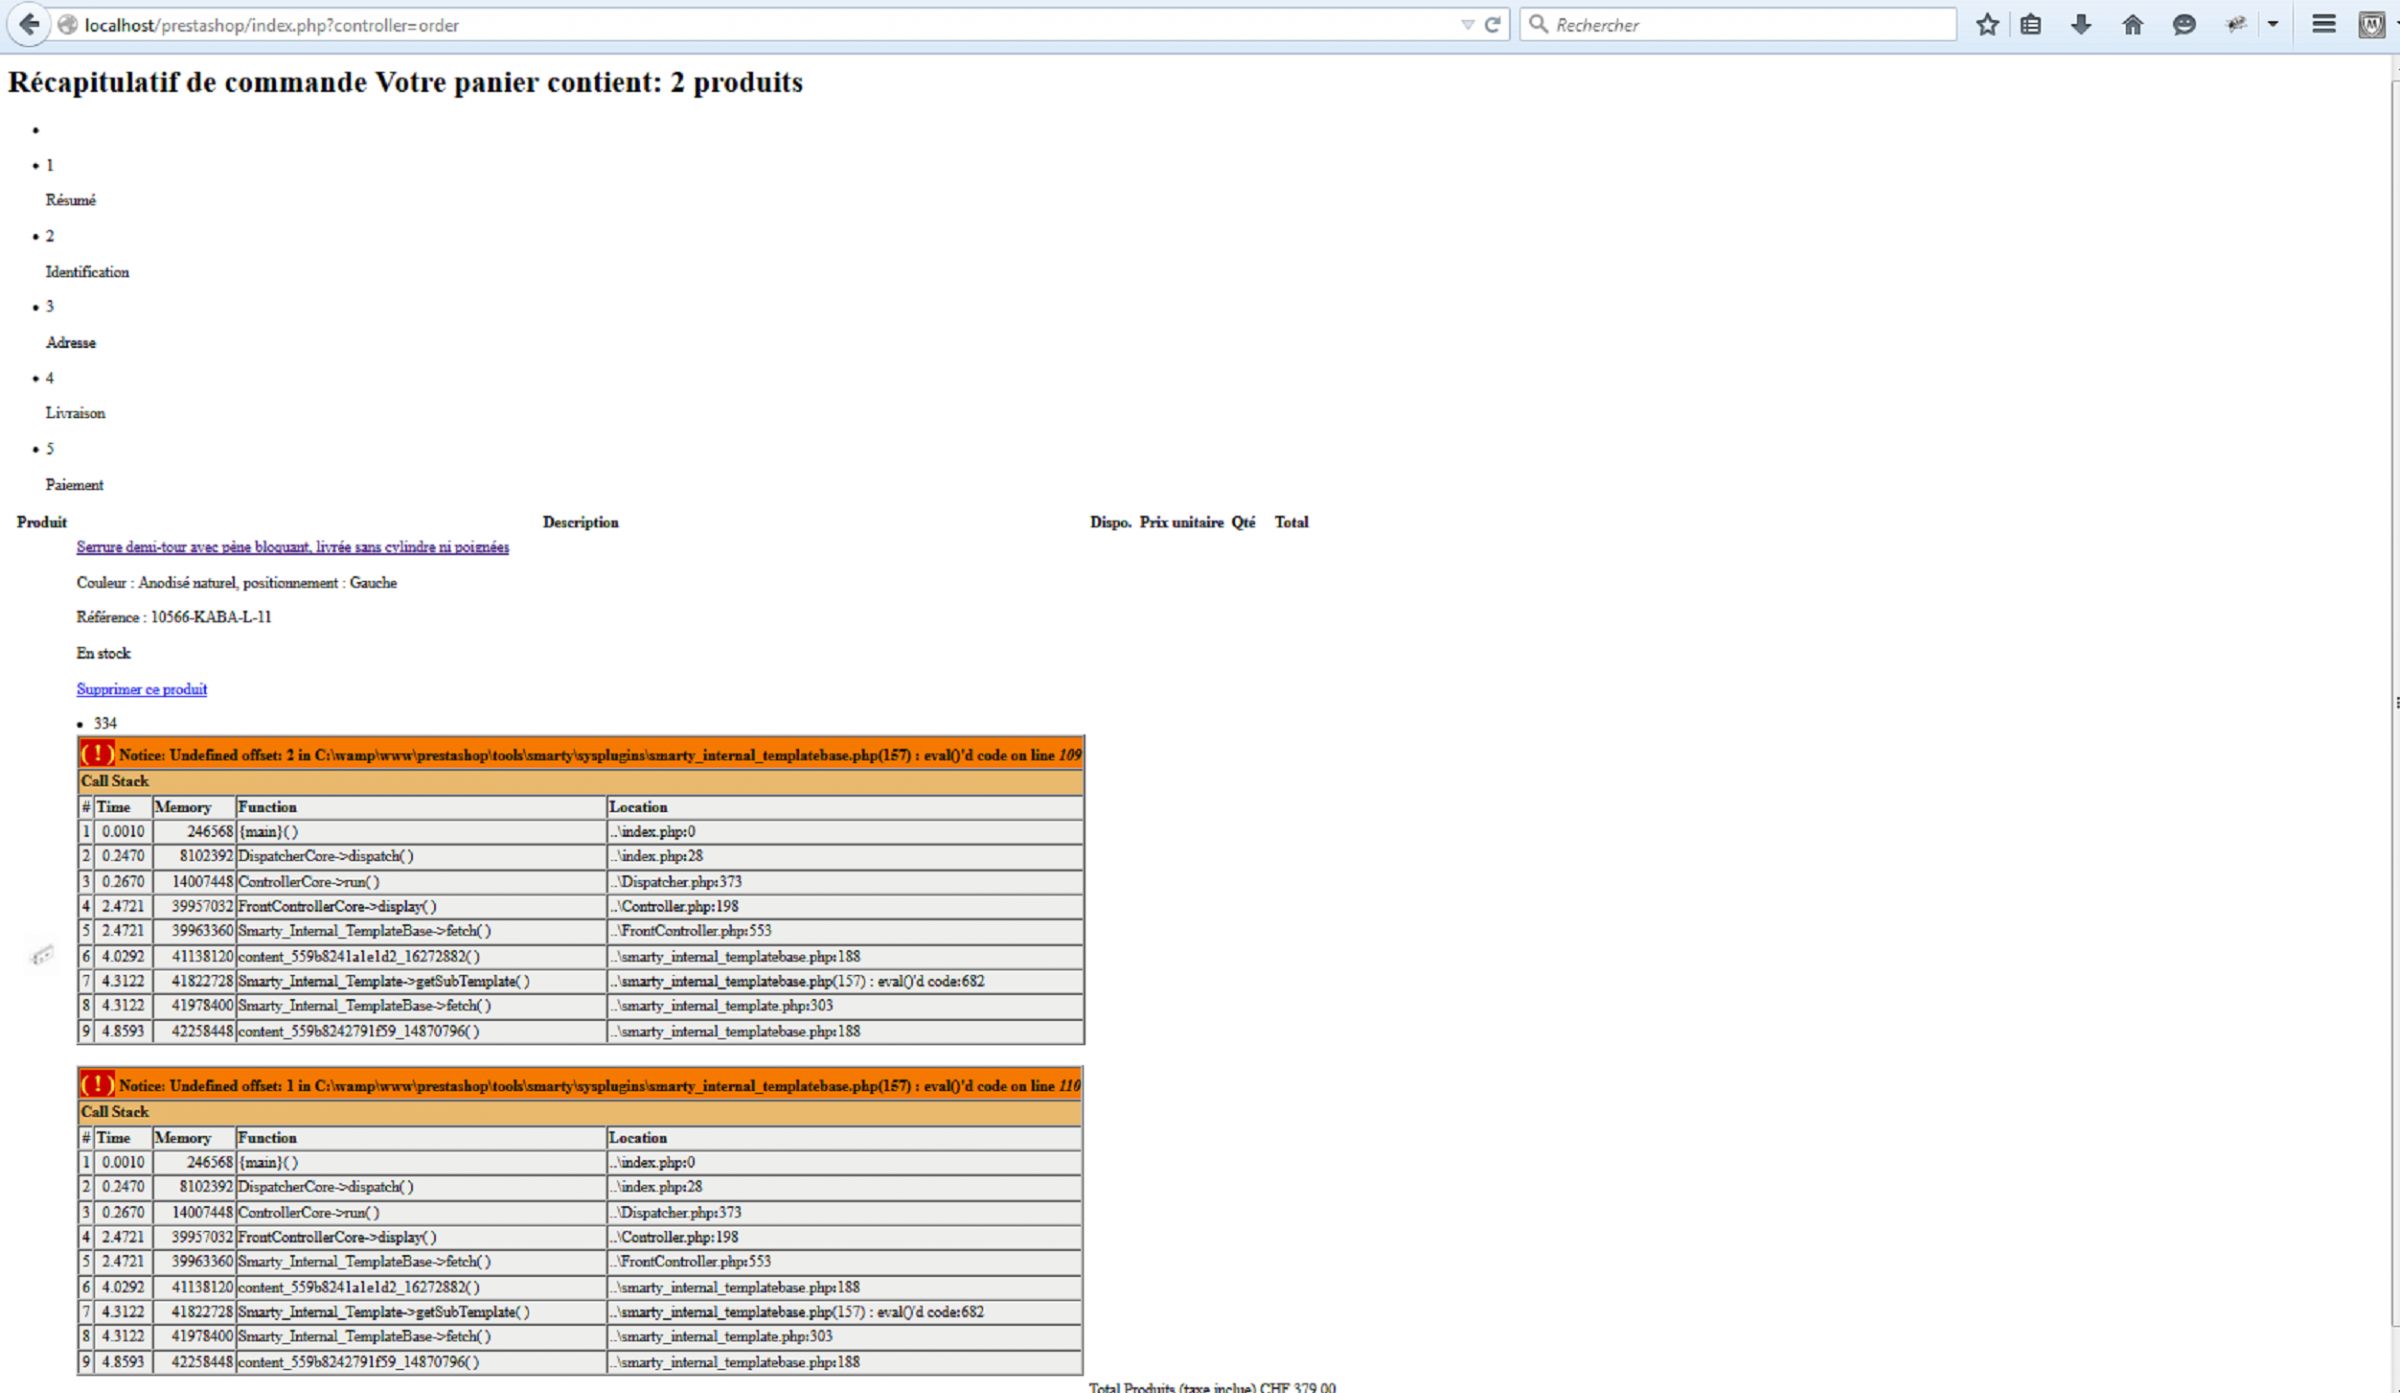Open the bookmarks list icon
2400x1393 pixels.
(x=2030, y=25)
